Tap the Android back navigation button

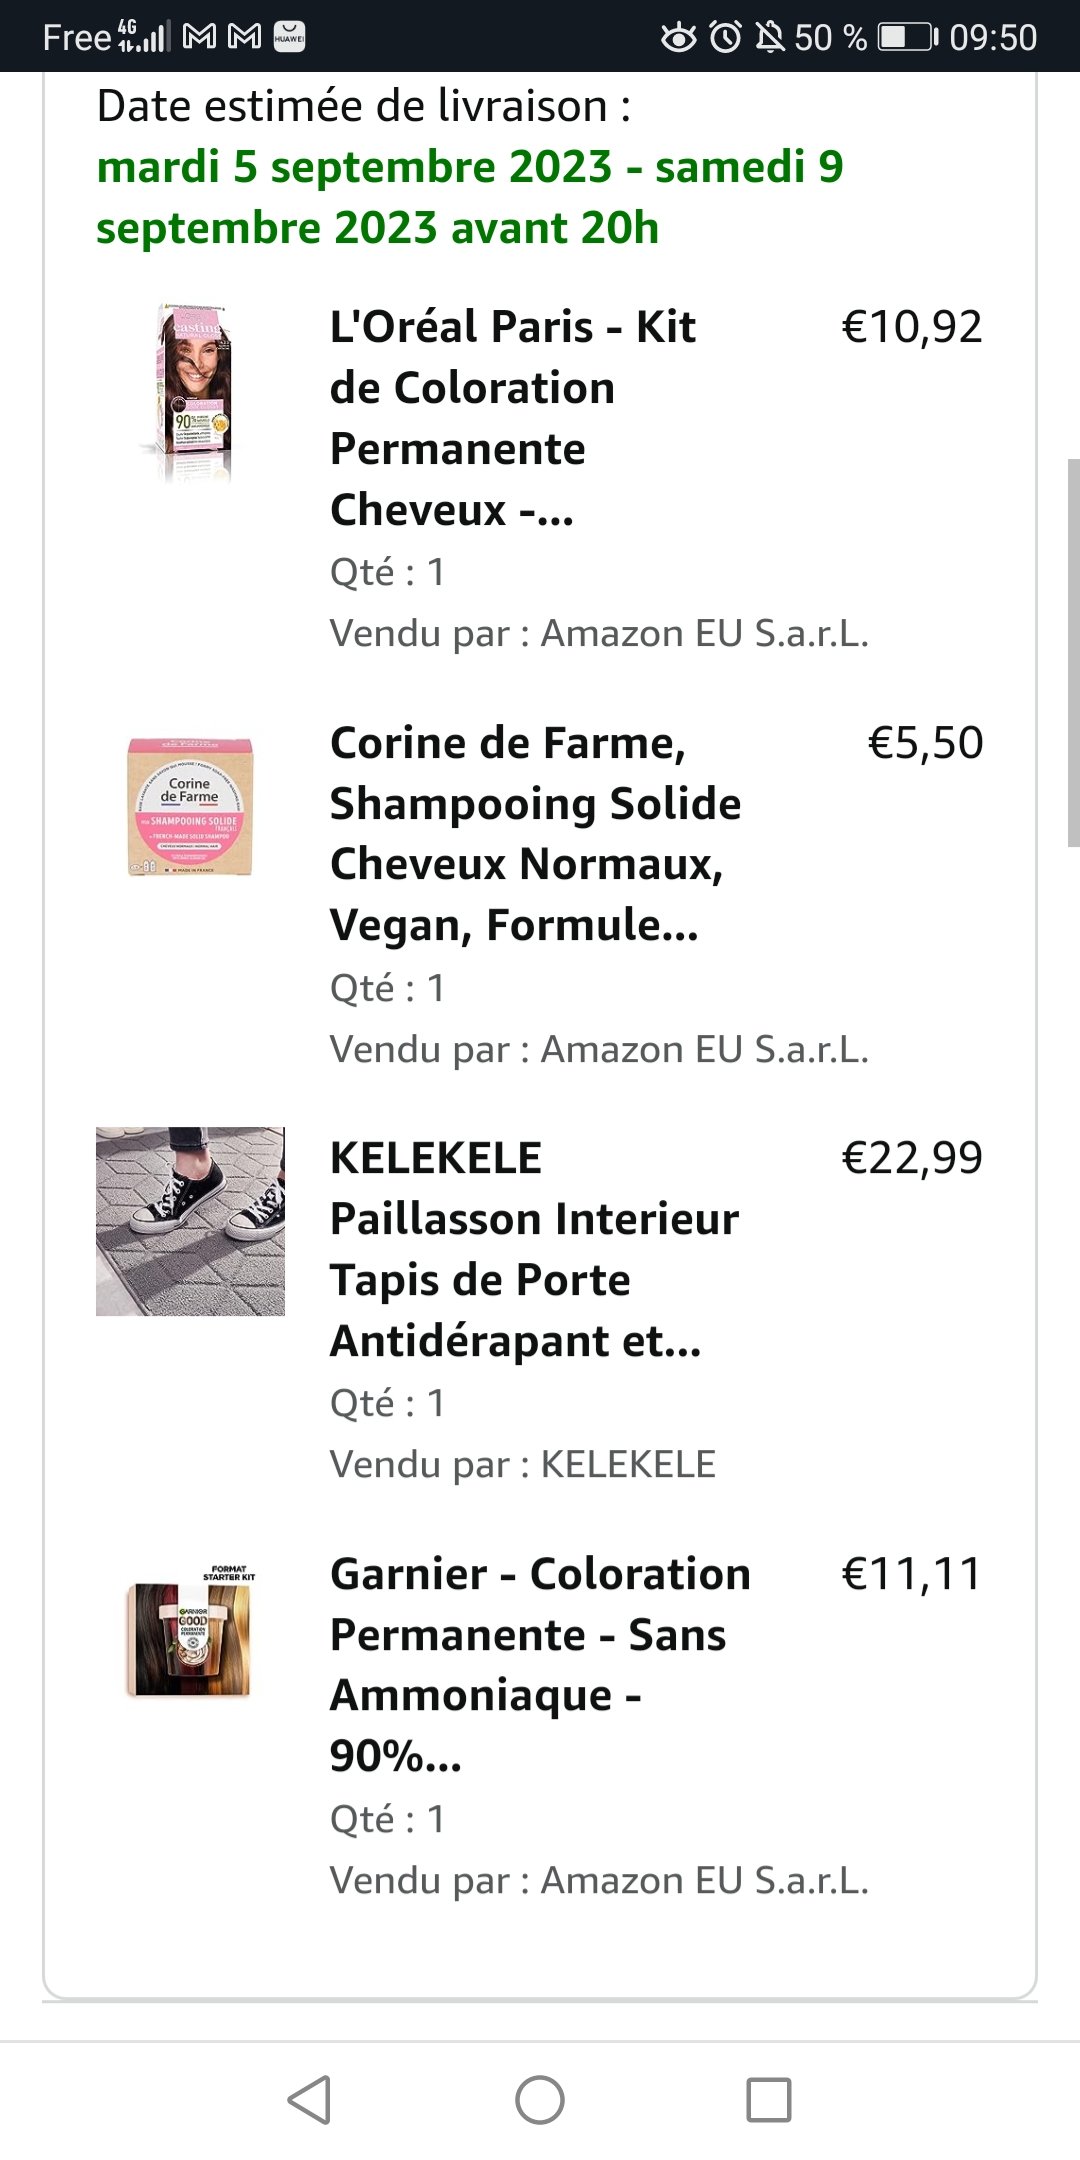point(310,2099)
